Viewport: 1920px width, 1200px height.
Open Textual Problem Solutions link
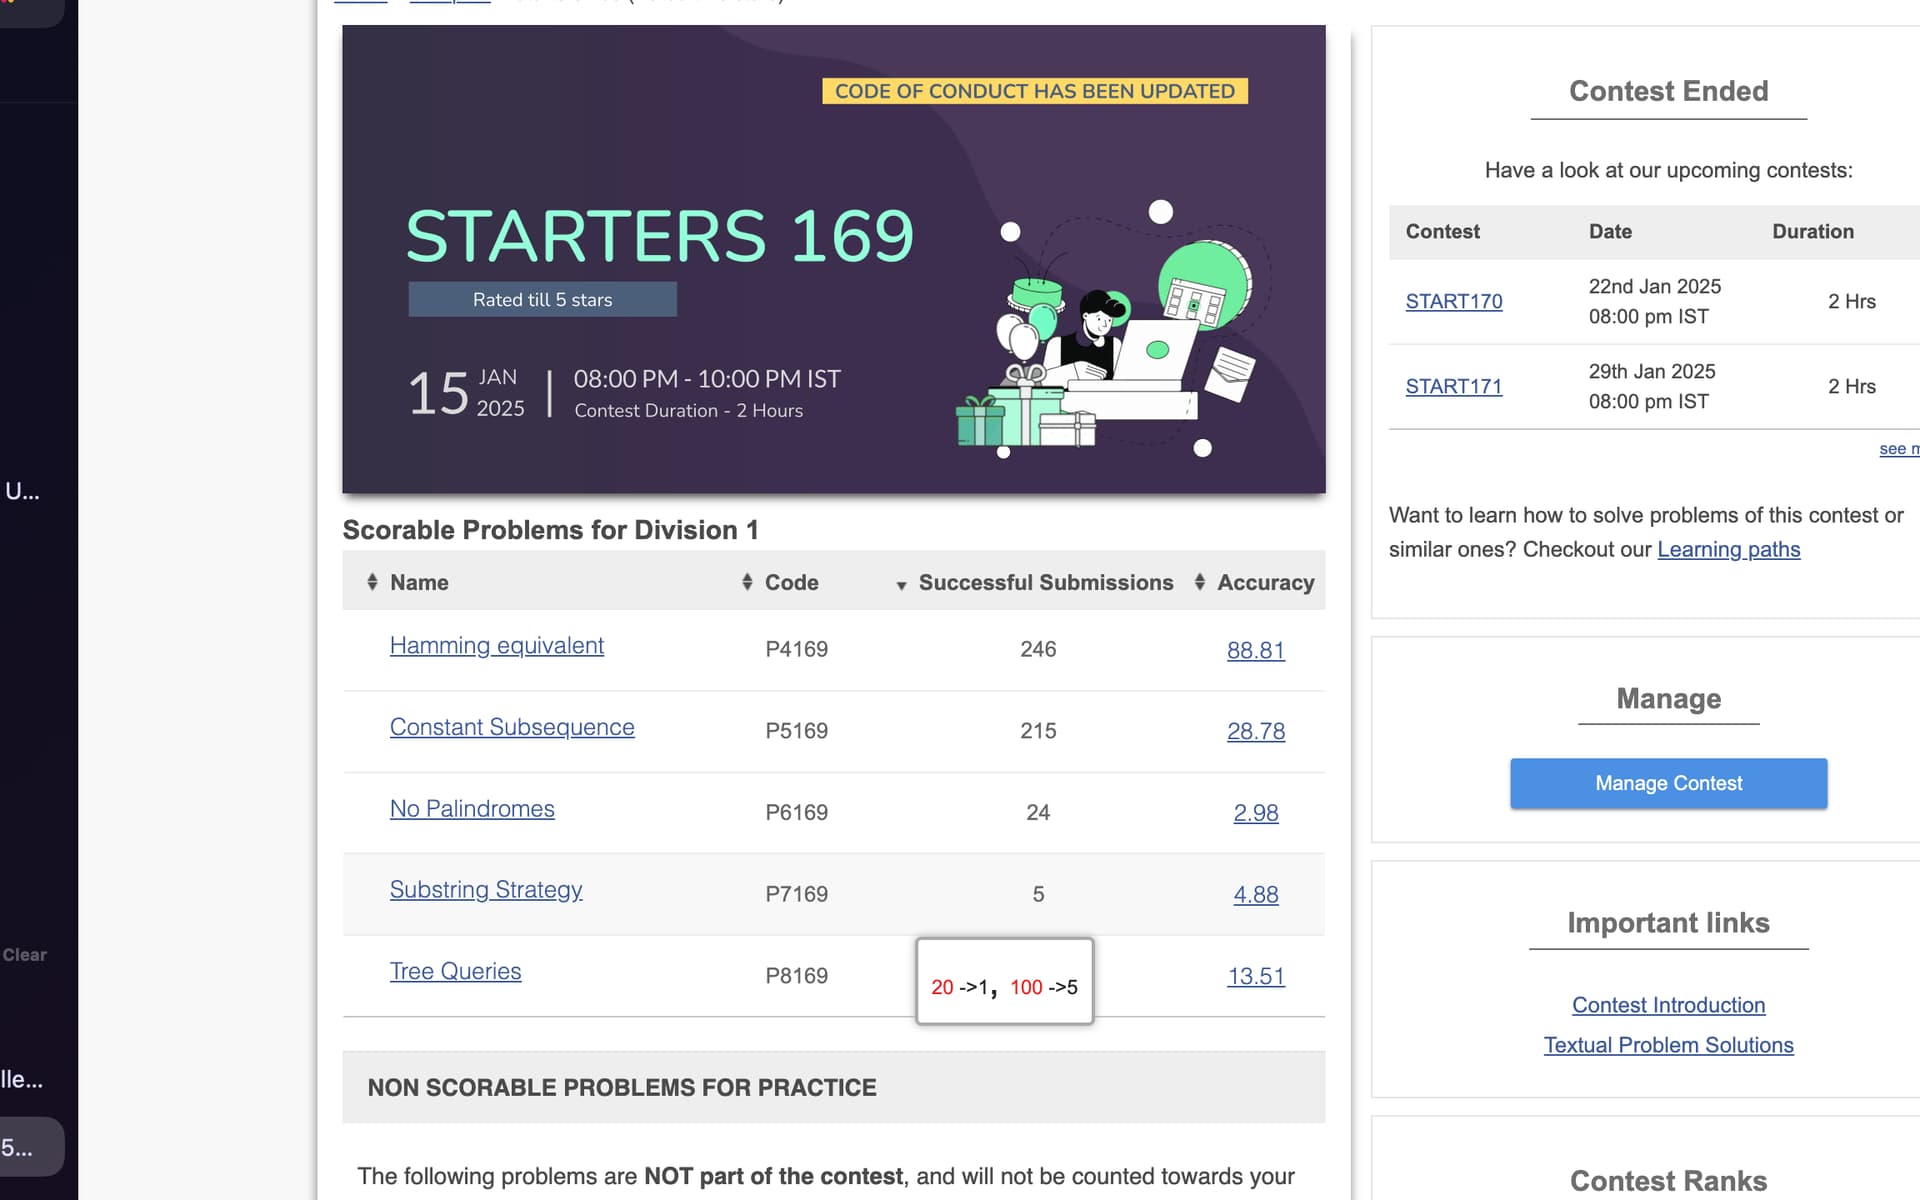point(1667,1045)
